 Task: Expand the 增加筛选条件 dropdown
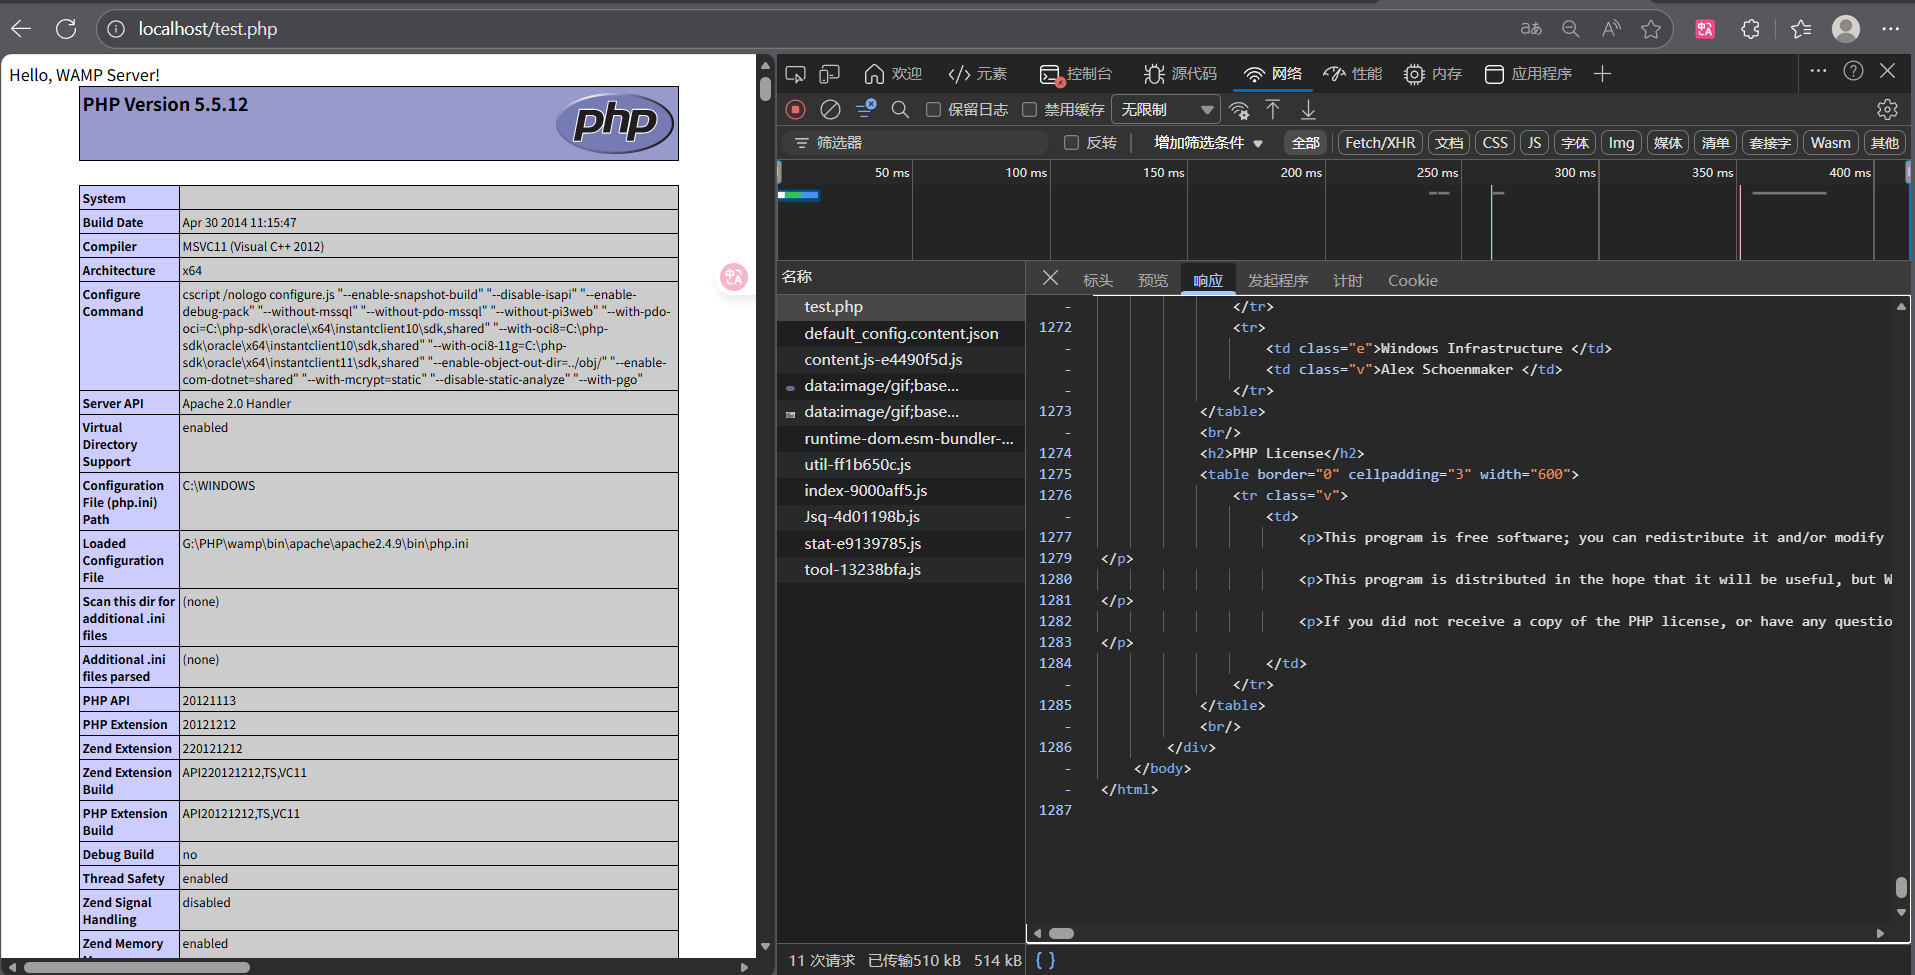tap(1208, 143)
